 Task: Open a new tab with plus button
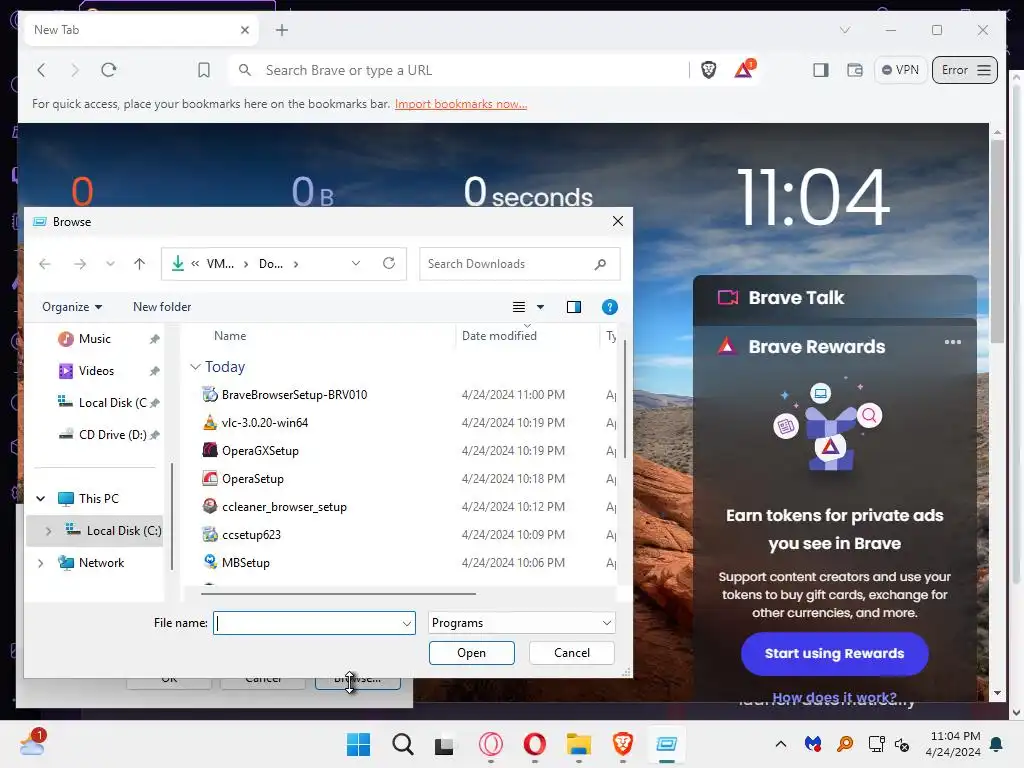[x=281, y=30]
